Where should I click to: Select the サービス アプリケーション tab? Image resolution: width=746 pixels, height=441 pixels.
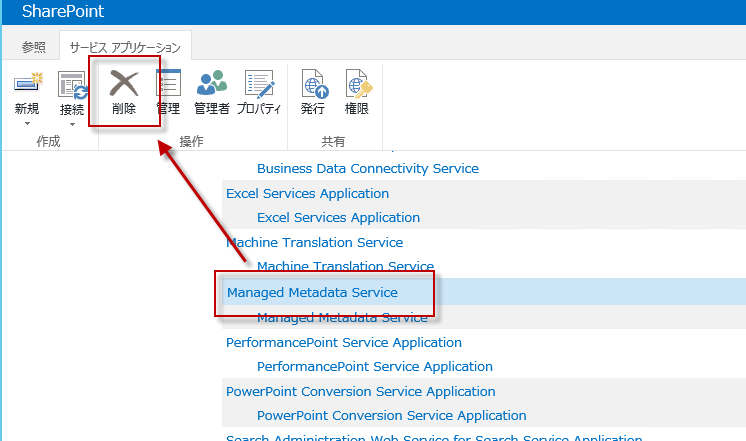point(125,47)
